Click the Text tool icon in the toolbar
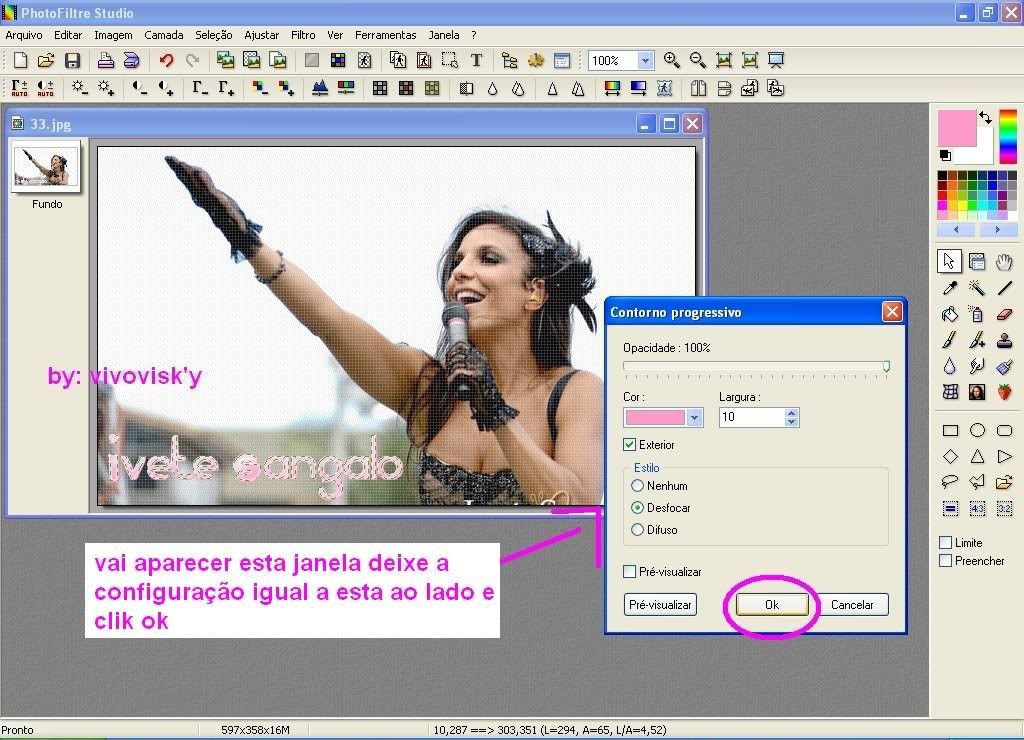 476,61
